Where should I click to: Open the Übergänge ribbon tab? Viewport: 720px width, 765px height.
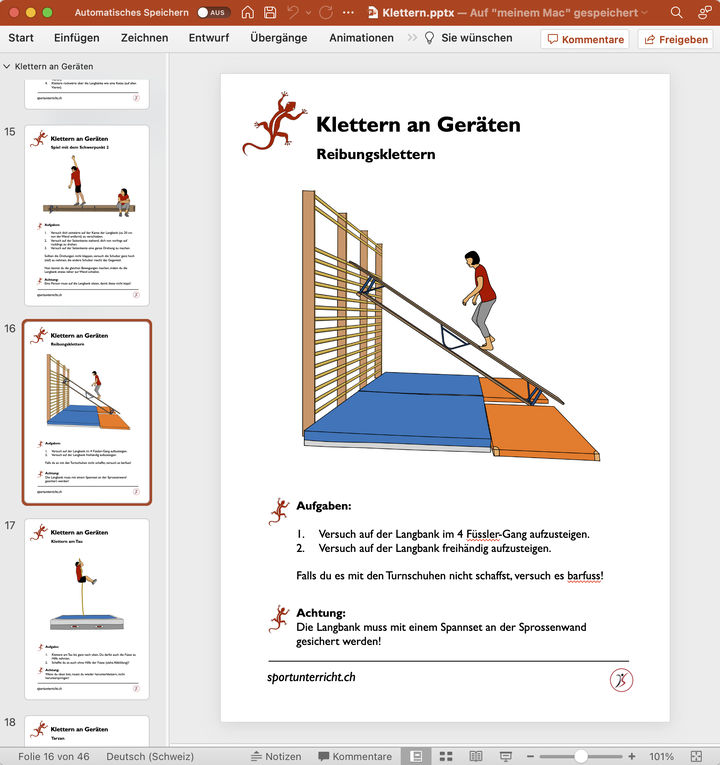(x=279, y=38)
